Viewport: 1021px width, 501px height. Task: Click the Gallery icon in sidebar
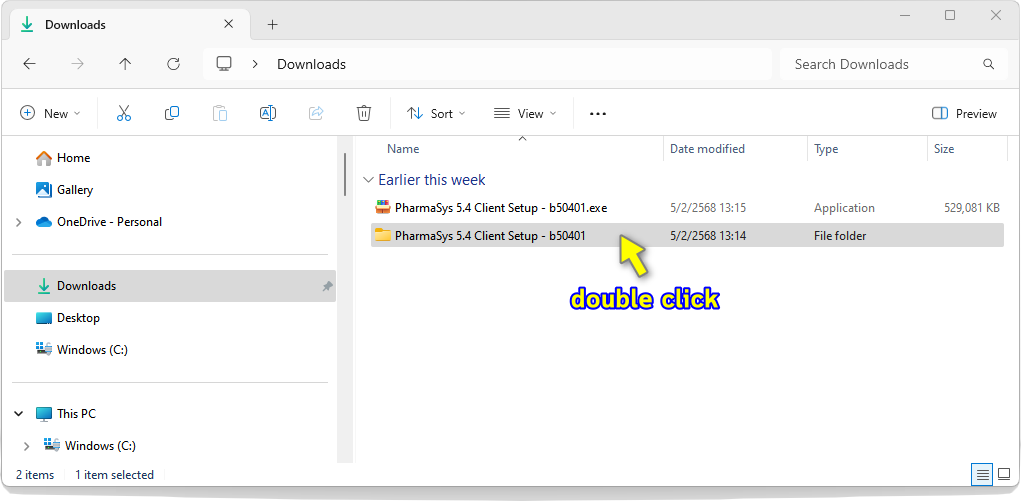44,190
